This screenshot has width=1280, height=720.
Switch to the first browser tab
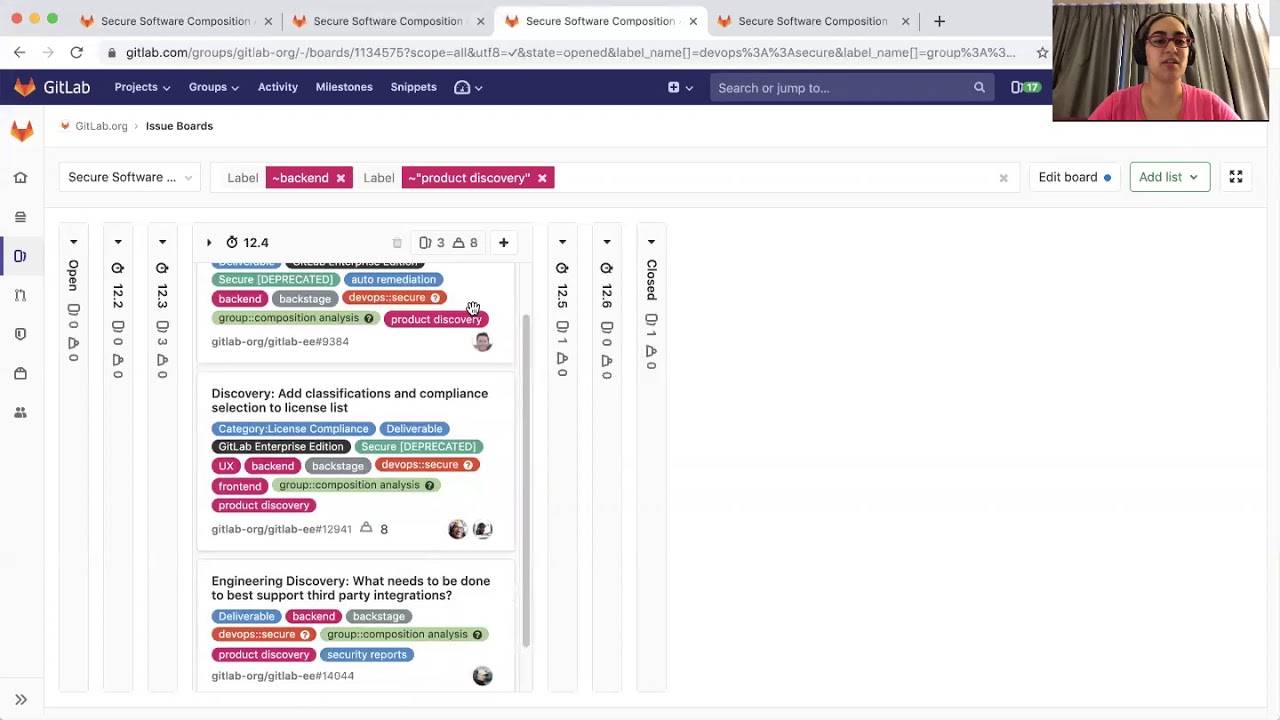coord(175,21)
